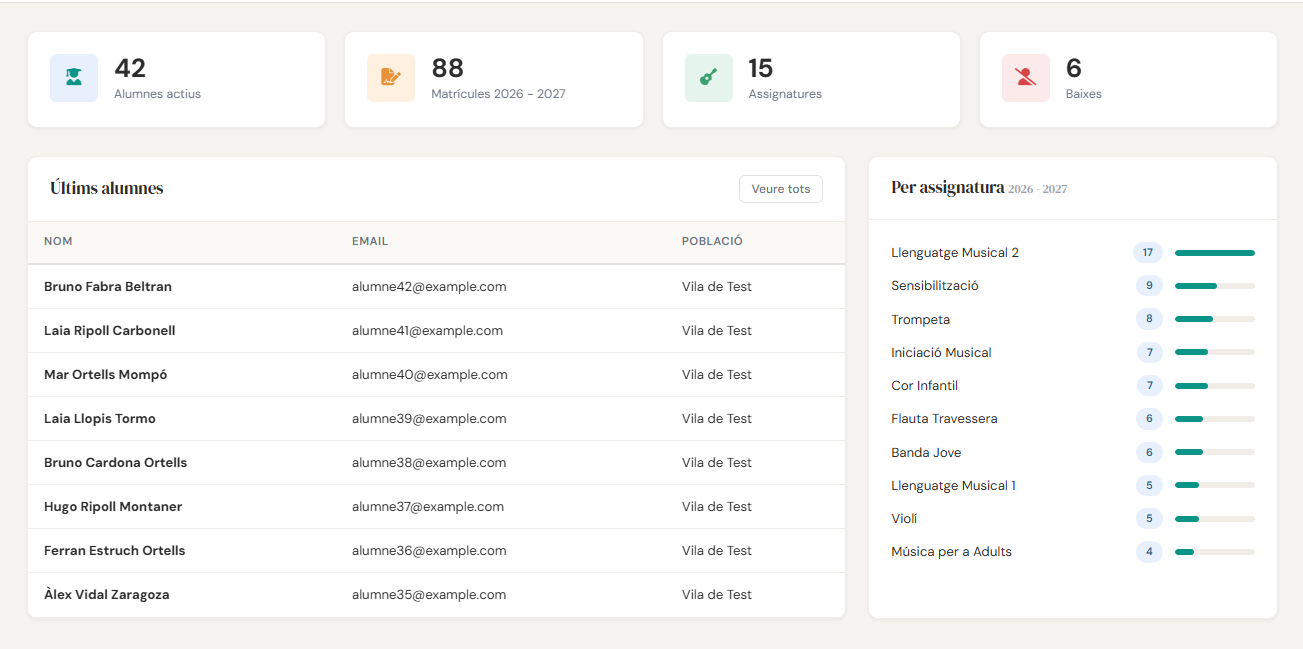
Task: Click the Sensibilització subject label
Action: (x=935, y=286)
